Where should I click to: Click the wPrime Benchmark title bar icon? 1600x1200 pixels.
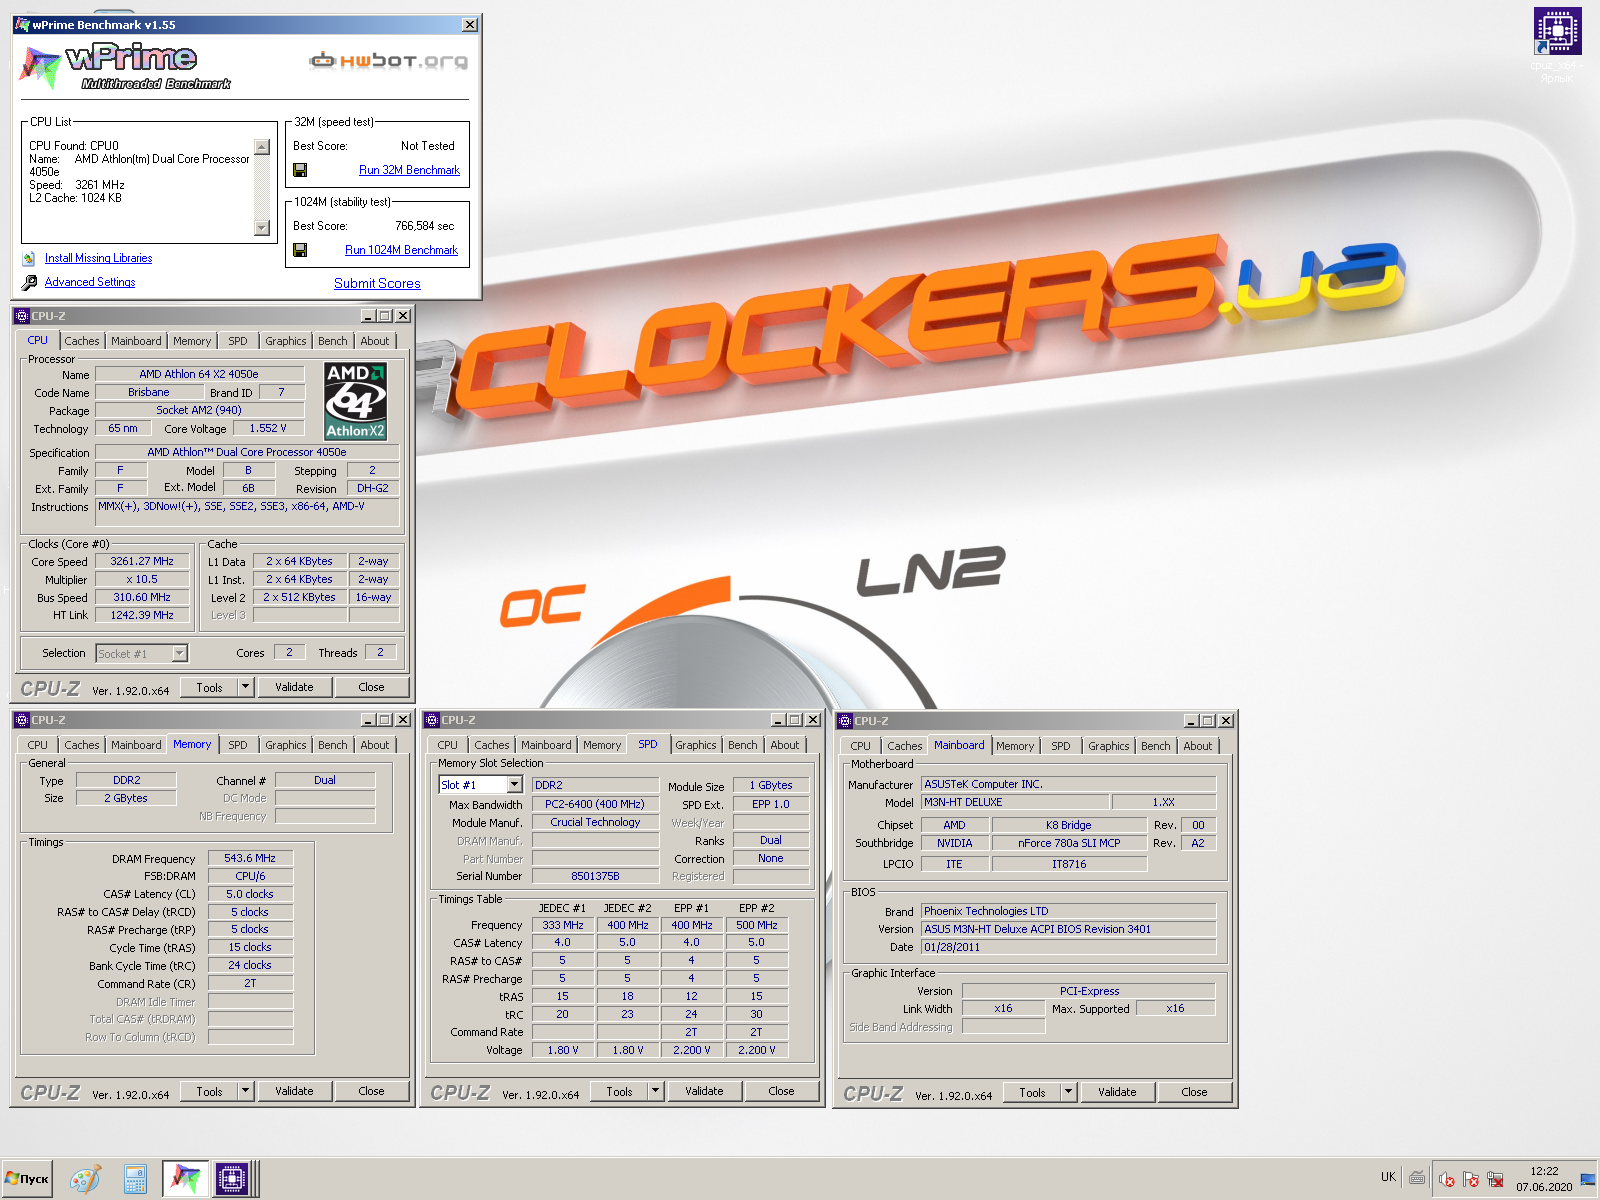(x=22, y=25)
